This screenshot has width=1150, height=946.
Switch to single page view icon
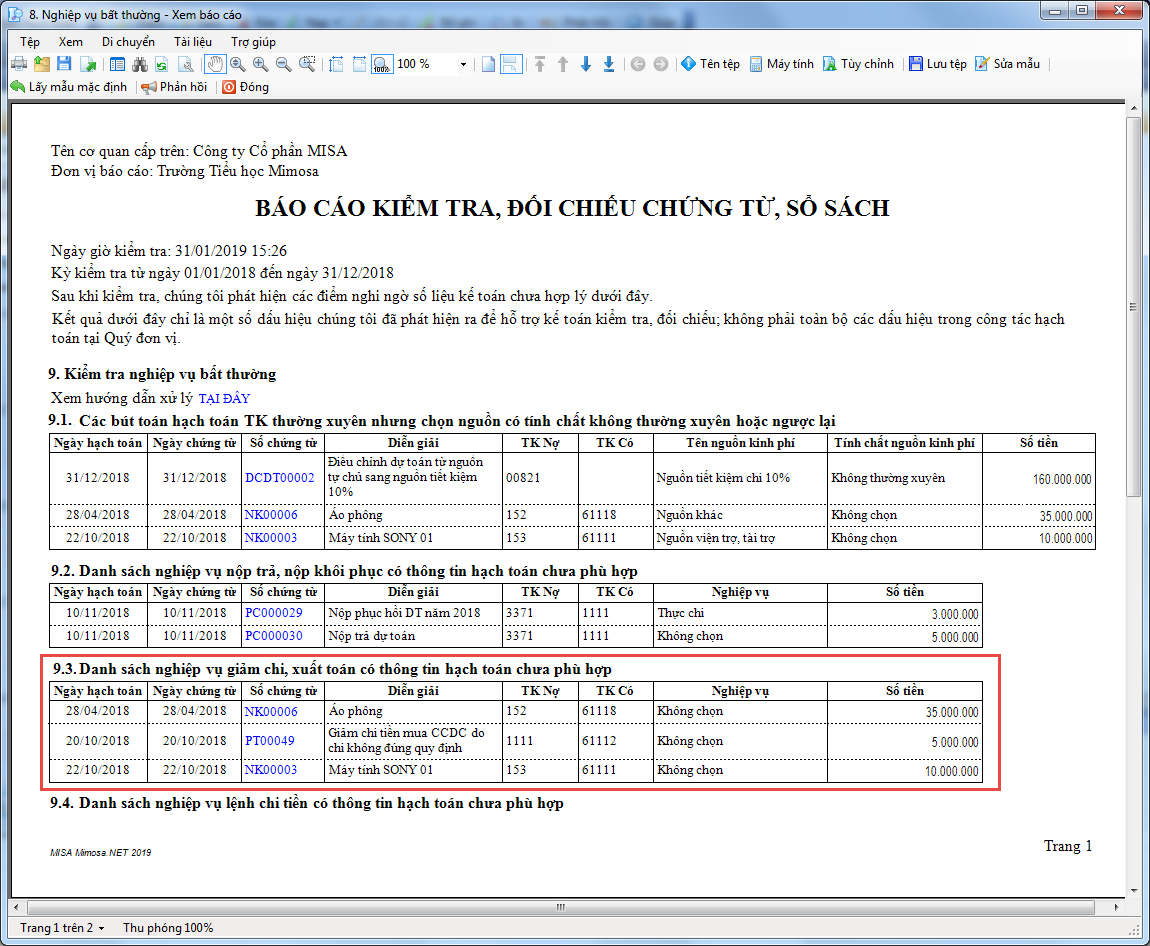point(488,65)
